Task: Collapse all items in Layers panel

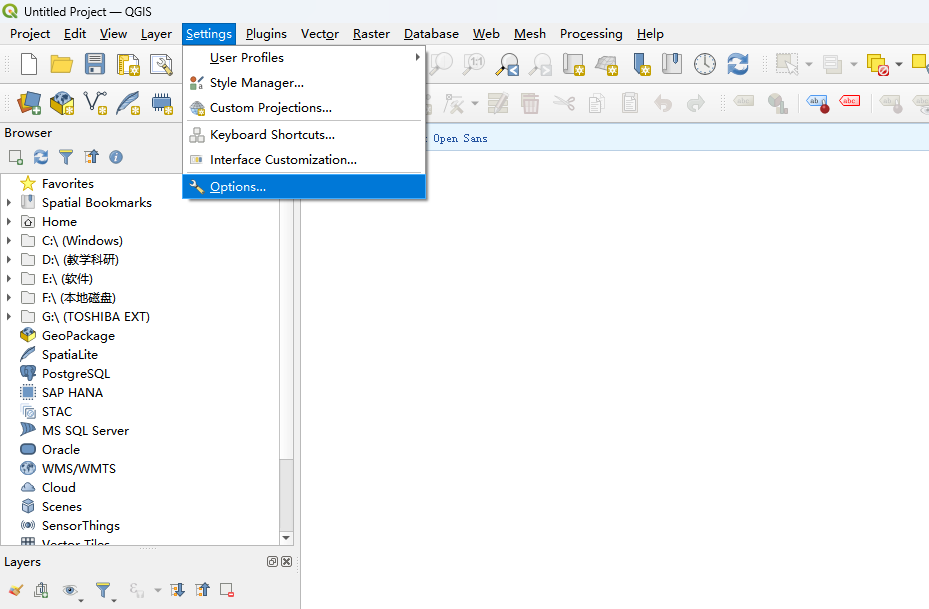Action: 203,590
